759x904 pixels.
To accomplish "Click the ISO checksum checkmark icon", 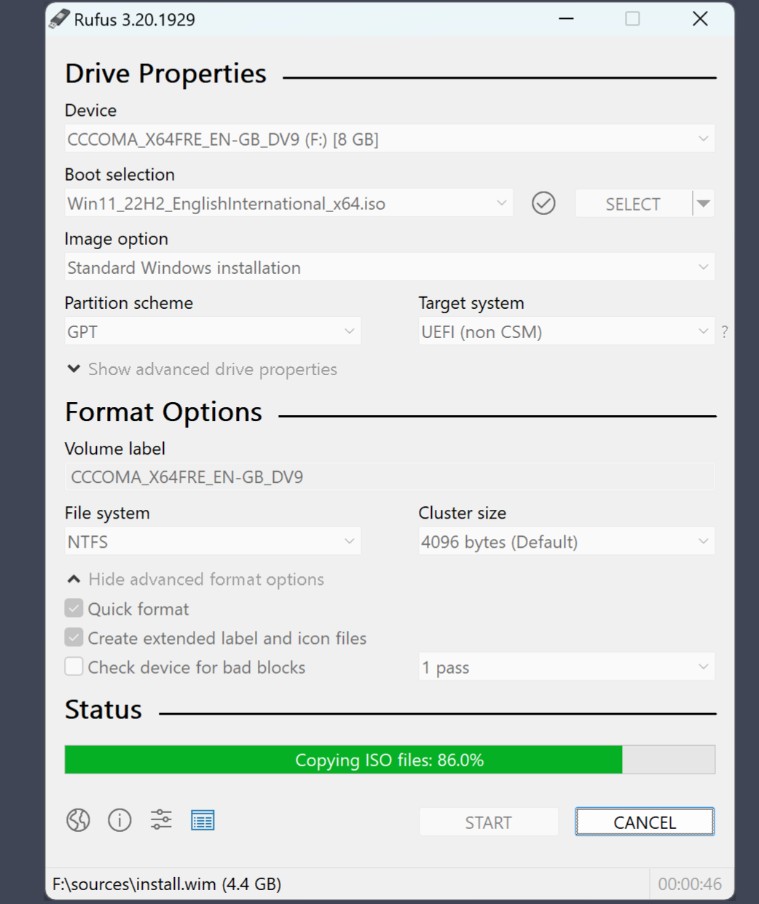I will [x=543, y=203].
